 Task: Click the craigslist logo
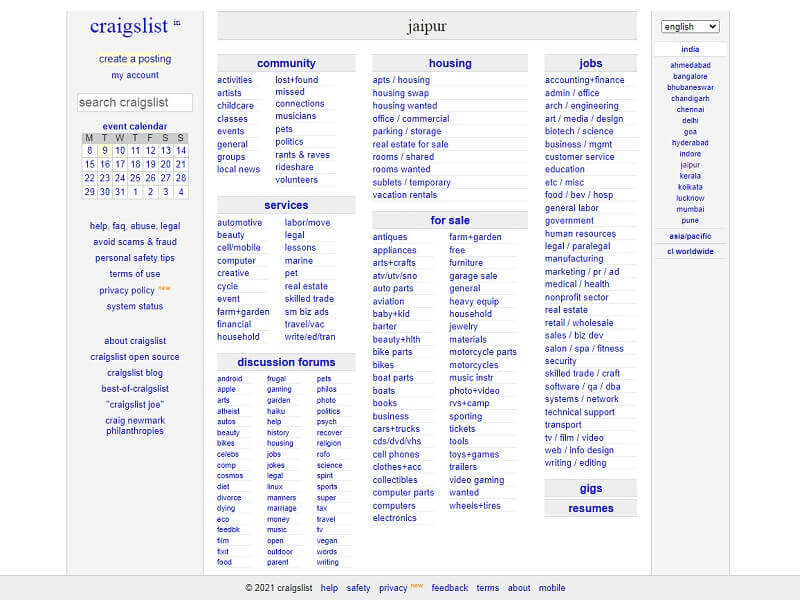pyautogui.click(x=129, y=26)
